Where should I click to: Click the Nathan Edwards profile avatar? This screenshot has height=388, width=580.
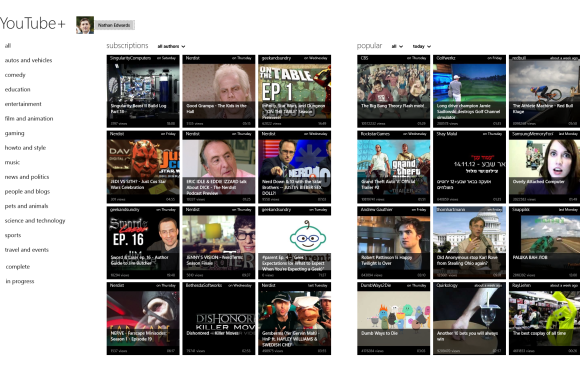pyautogui.click(x=85, y=25)
